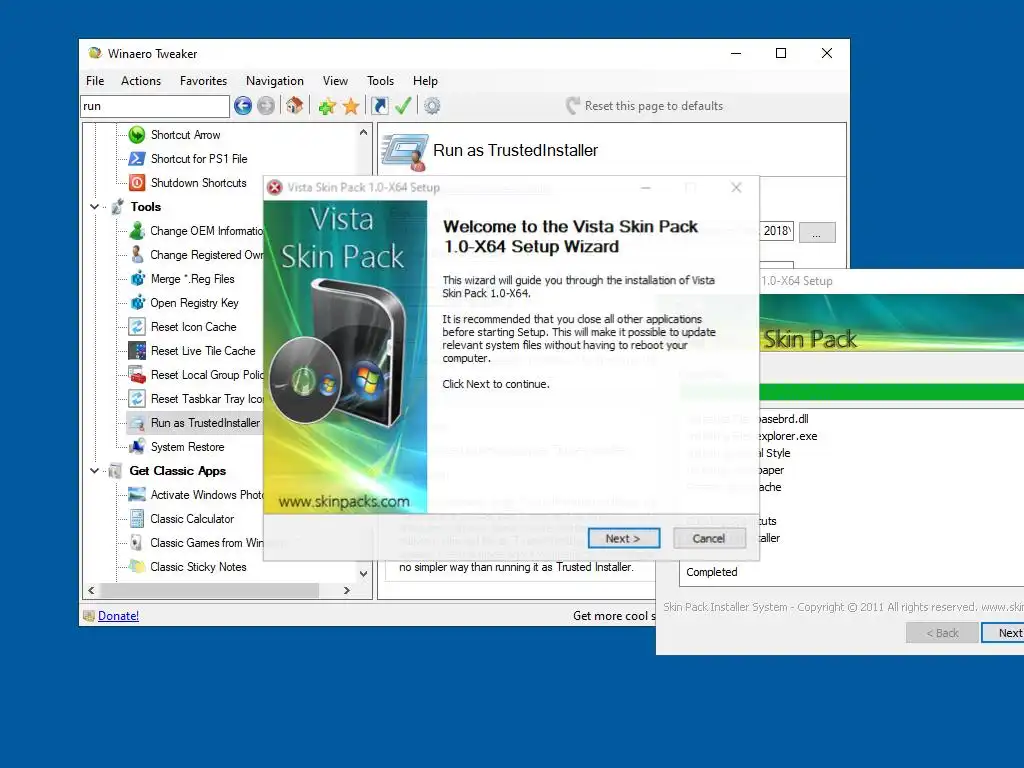Click the www.skinpacks.com banner text
This screenshot has width=1024, height=768.
[344, 502]
